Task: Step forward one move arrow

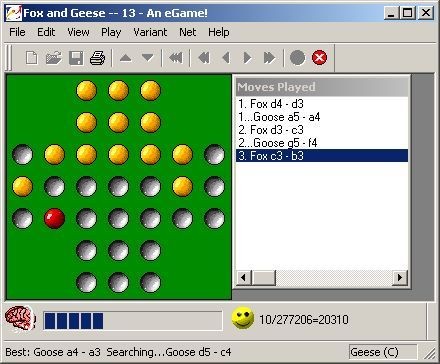Action: point(247,58)
